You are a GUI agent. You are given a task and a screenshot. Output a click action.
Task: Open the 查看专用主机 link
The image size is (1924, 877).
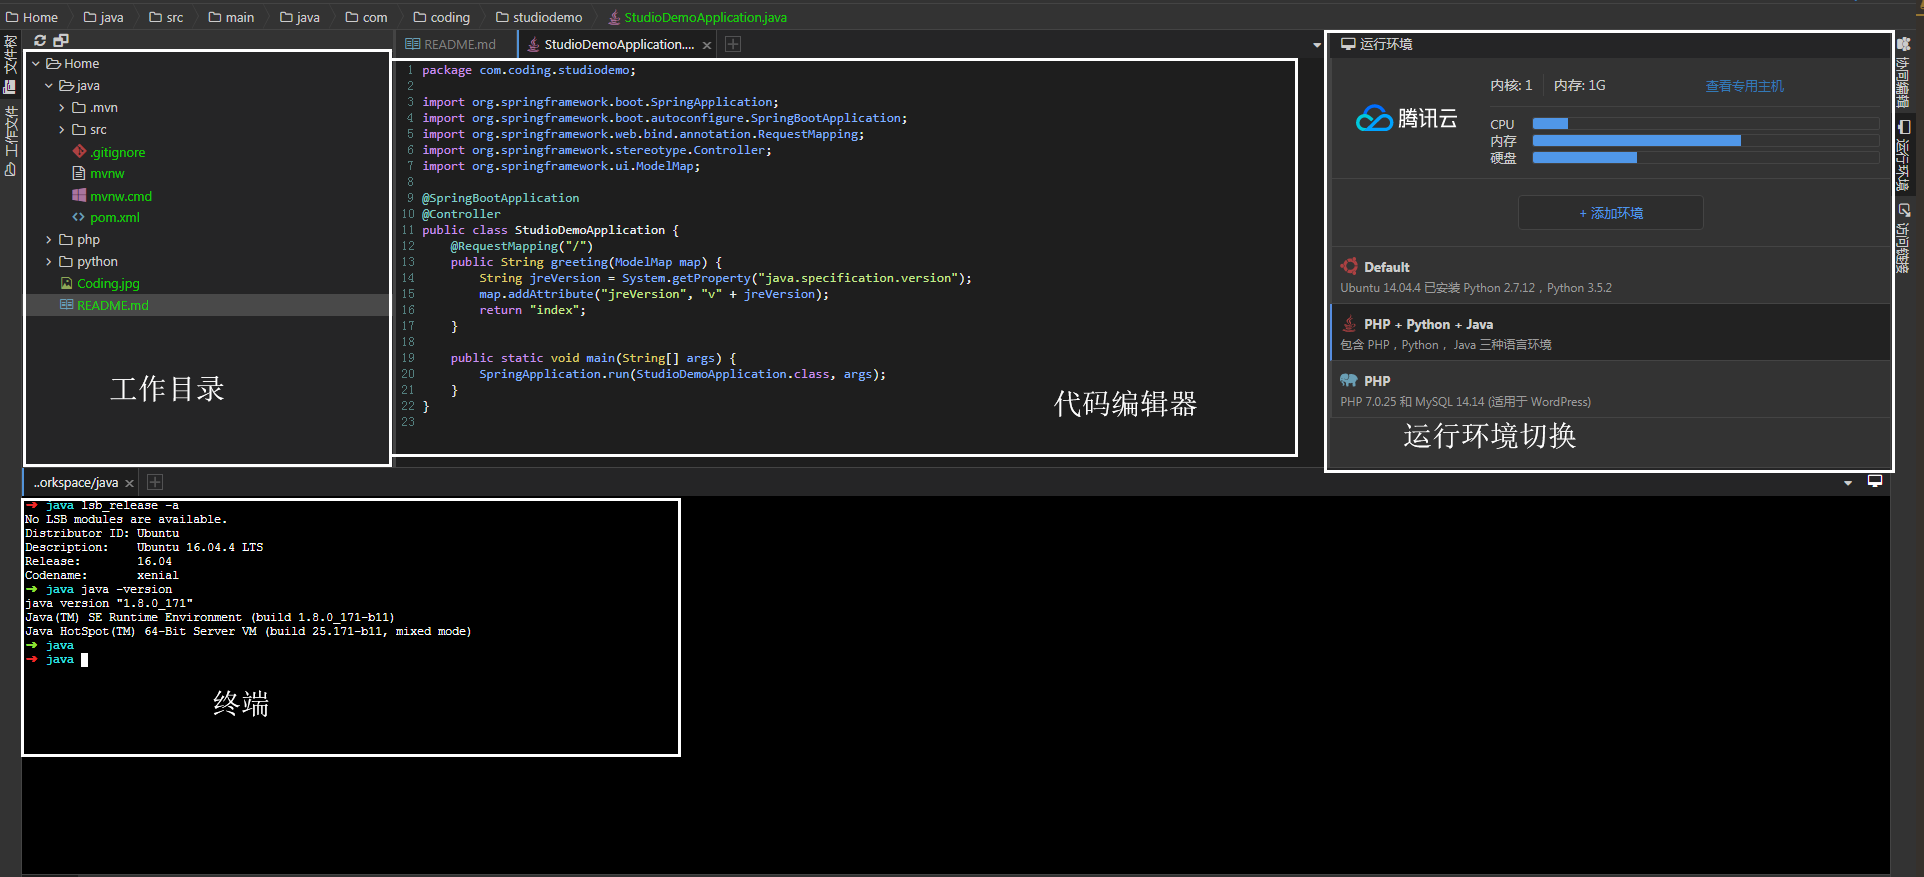click(x=1744, y=86)
